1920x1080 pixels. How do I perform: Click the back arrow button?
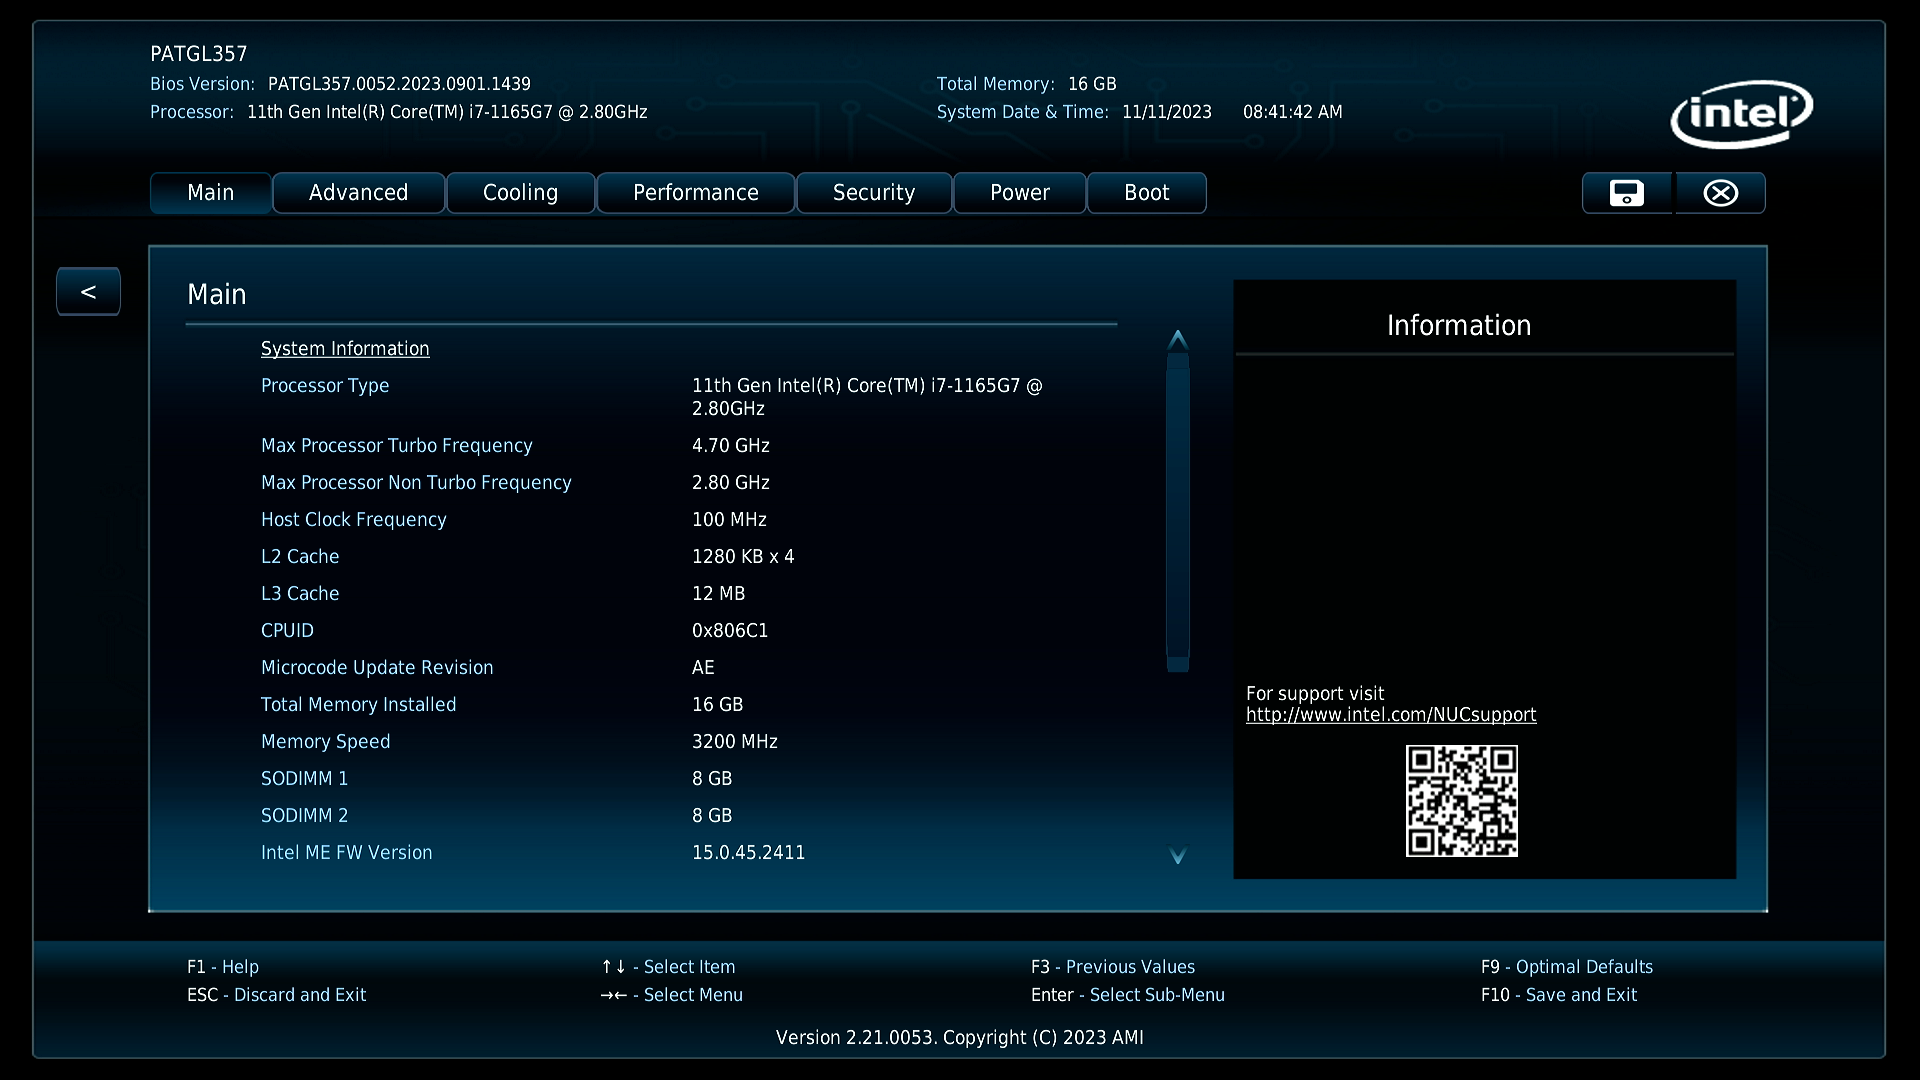click(88, 292)
